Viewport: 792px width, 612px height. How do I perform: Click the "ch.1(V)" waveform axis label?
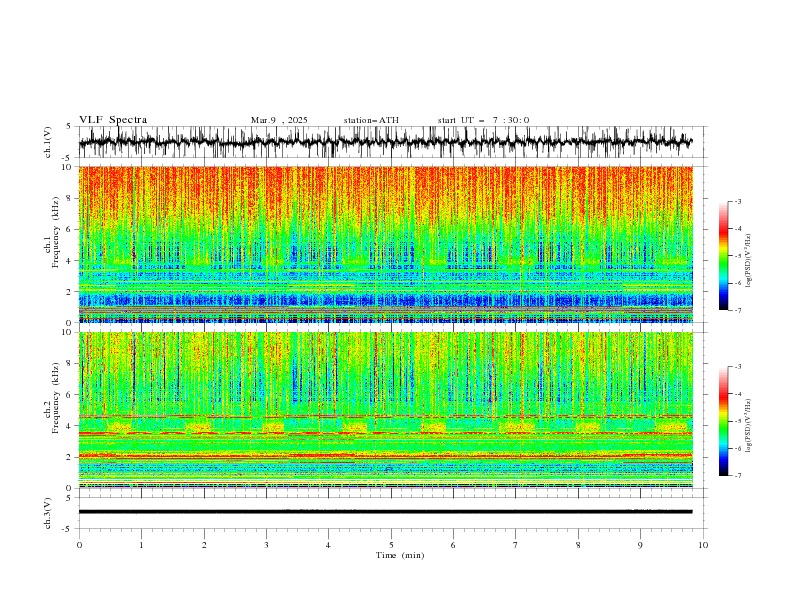coord(48,142)
